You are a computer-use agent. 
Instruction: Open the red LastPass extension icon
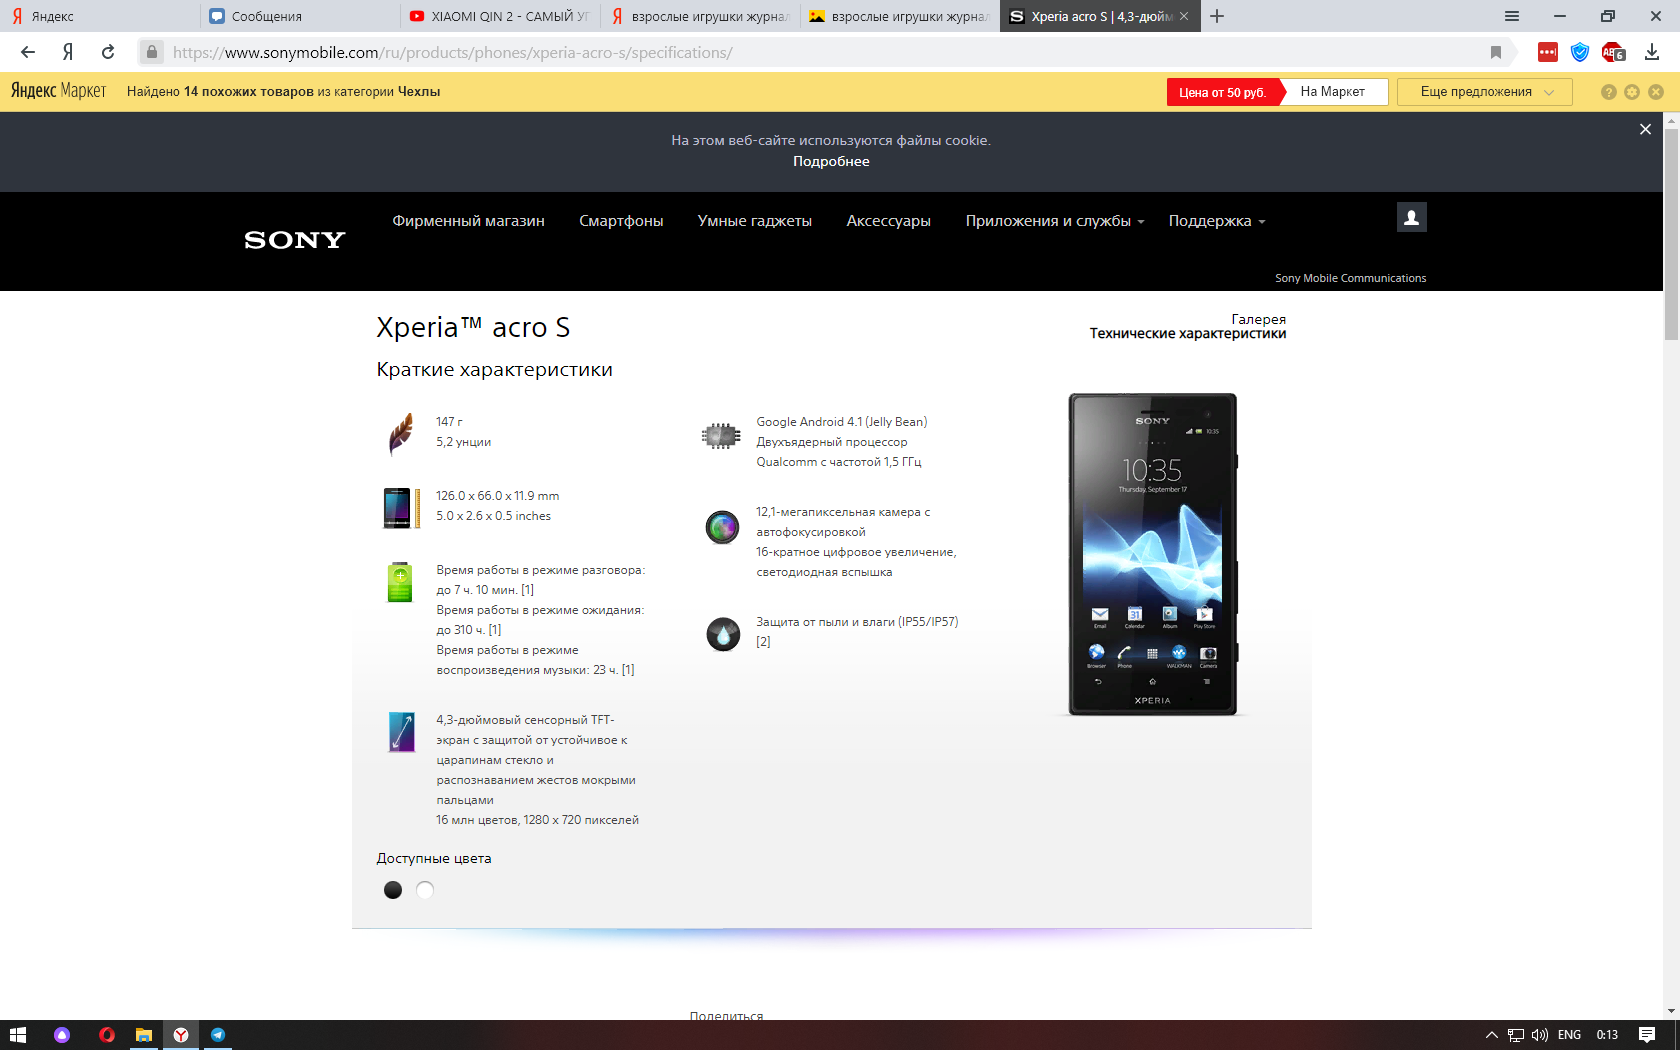(x=1548, y=52)
